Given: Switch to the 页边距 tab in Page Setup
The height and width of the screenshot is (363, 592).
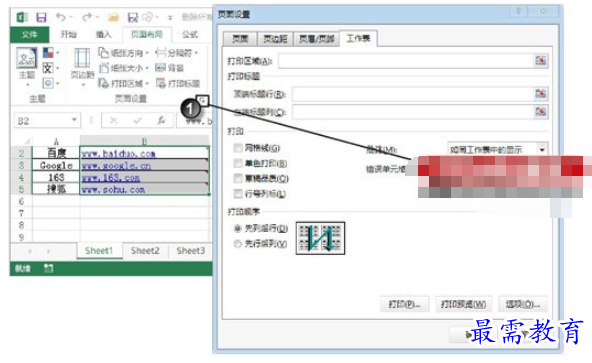Looking at the screenshot, I should click(x=275, y=39).
